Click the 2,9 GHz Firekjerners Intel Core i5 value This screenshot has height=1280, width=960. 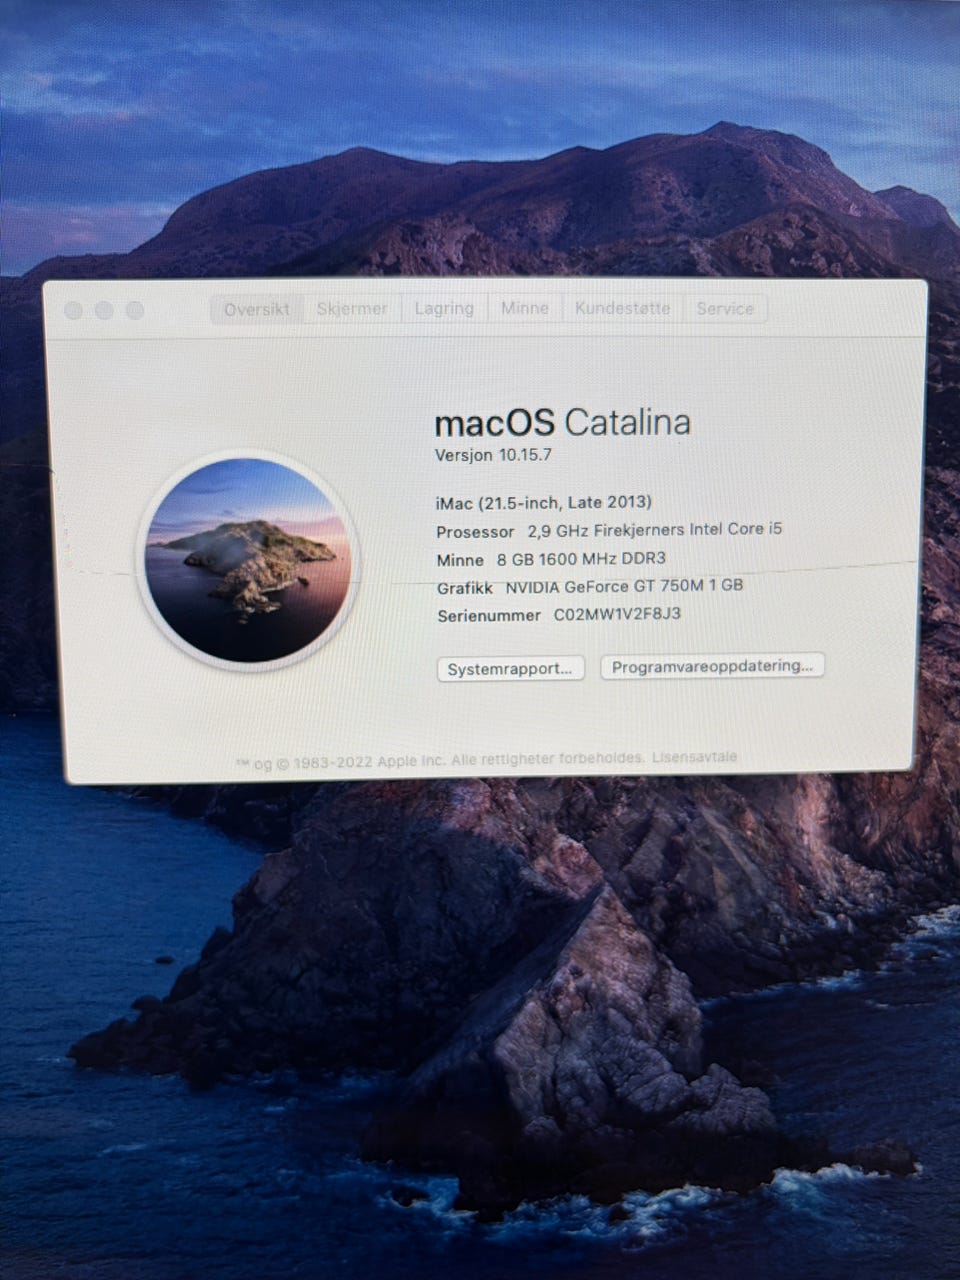point(655,530)
